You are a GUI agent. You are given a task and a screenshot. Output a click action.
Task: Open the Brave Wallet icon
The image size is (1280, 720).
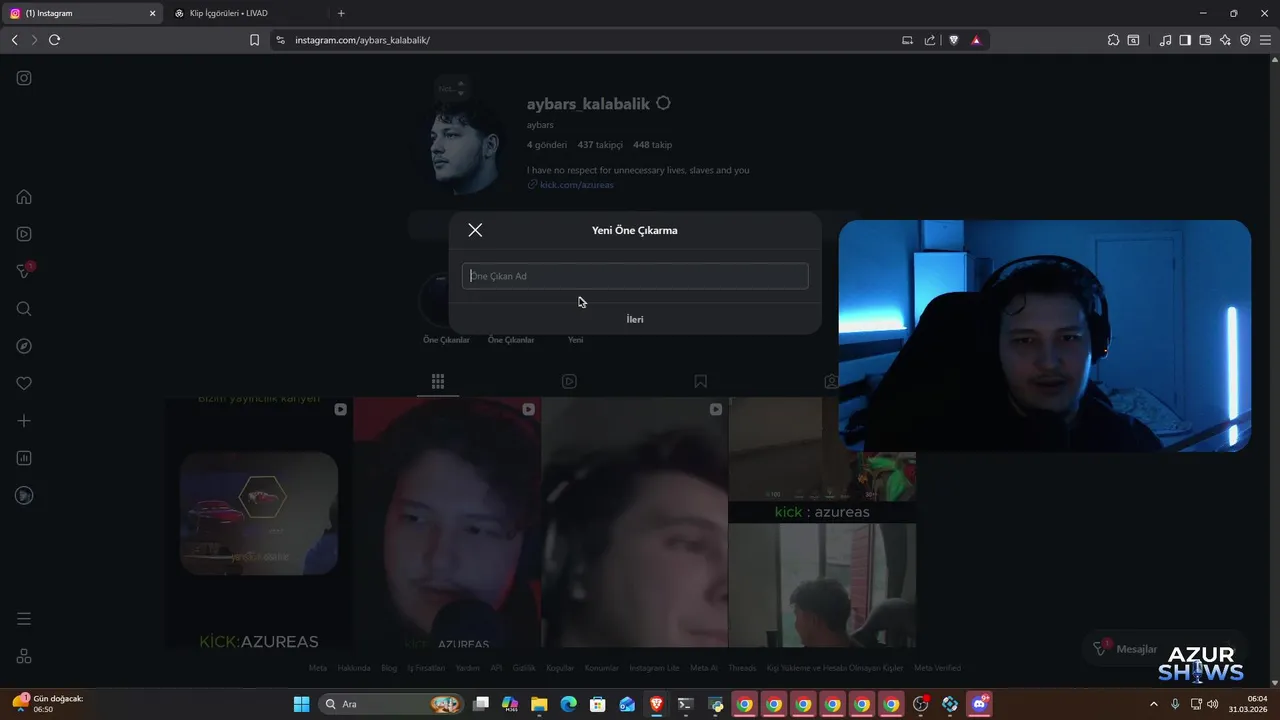click(x=1205, y=40)
